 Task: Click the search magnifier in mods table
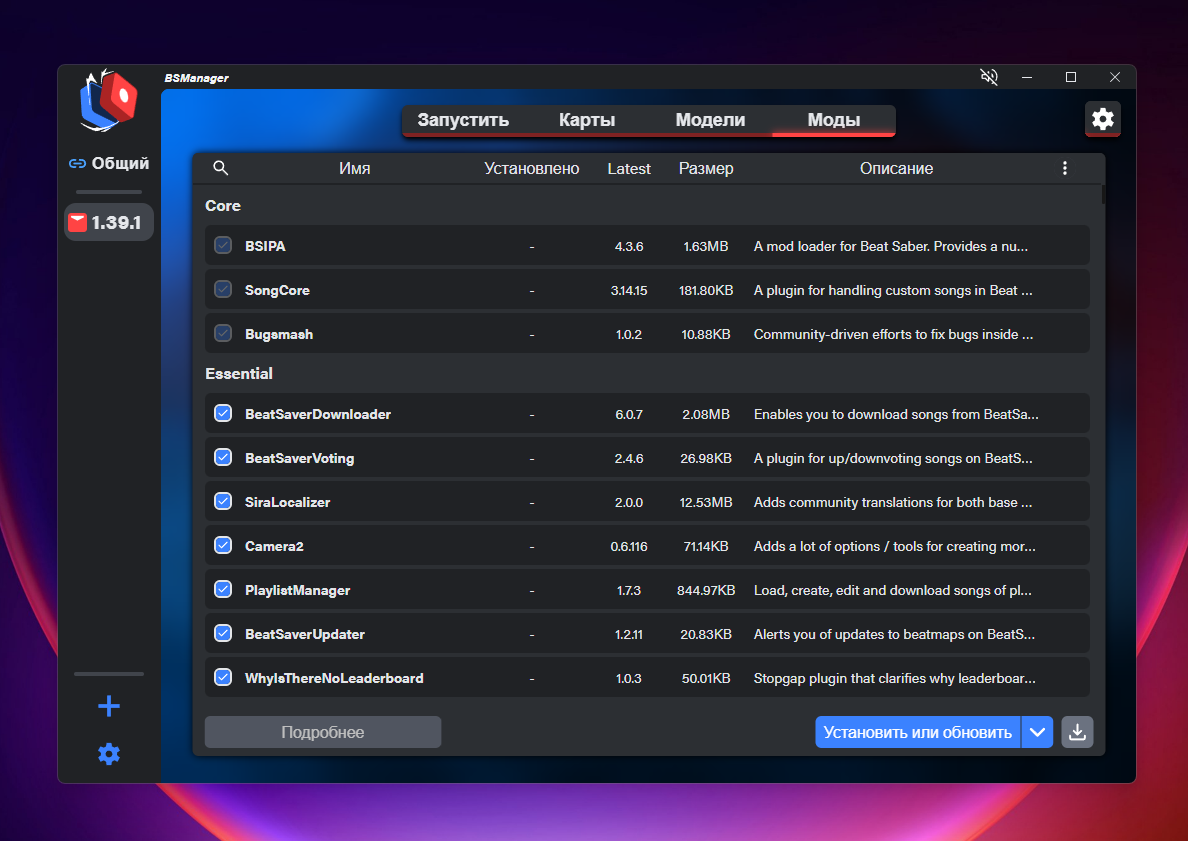click(221, 168)
